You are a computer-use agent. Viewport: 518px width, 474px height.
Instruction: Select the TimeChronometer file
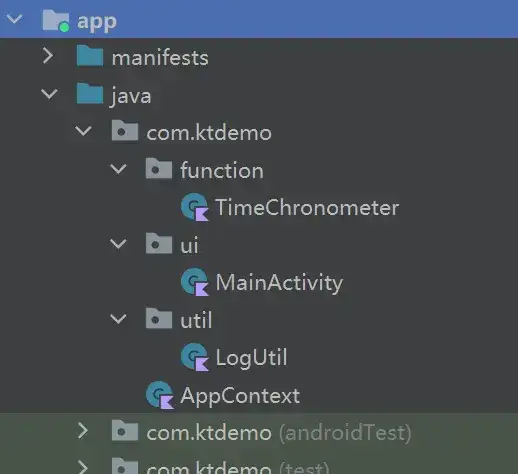pos(307,207)
